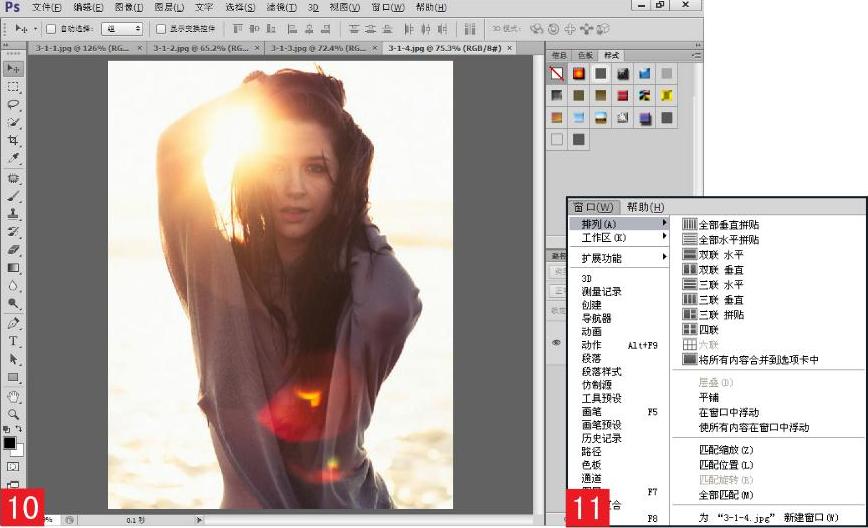This screenshot has height=528, width=868.
Task: Open the 视图(V) menu
Action: [344, 7]
